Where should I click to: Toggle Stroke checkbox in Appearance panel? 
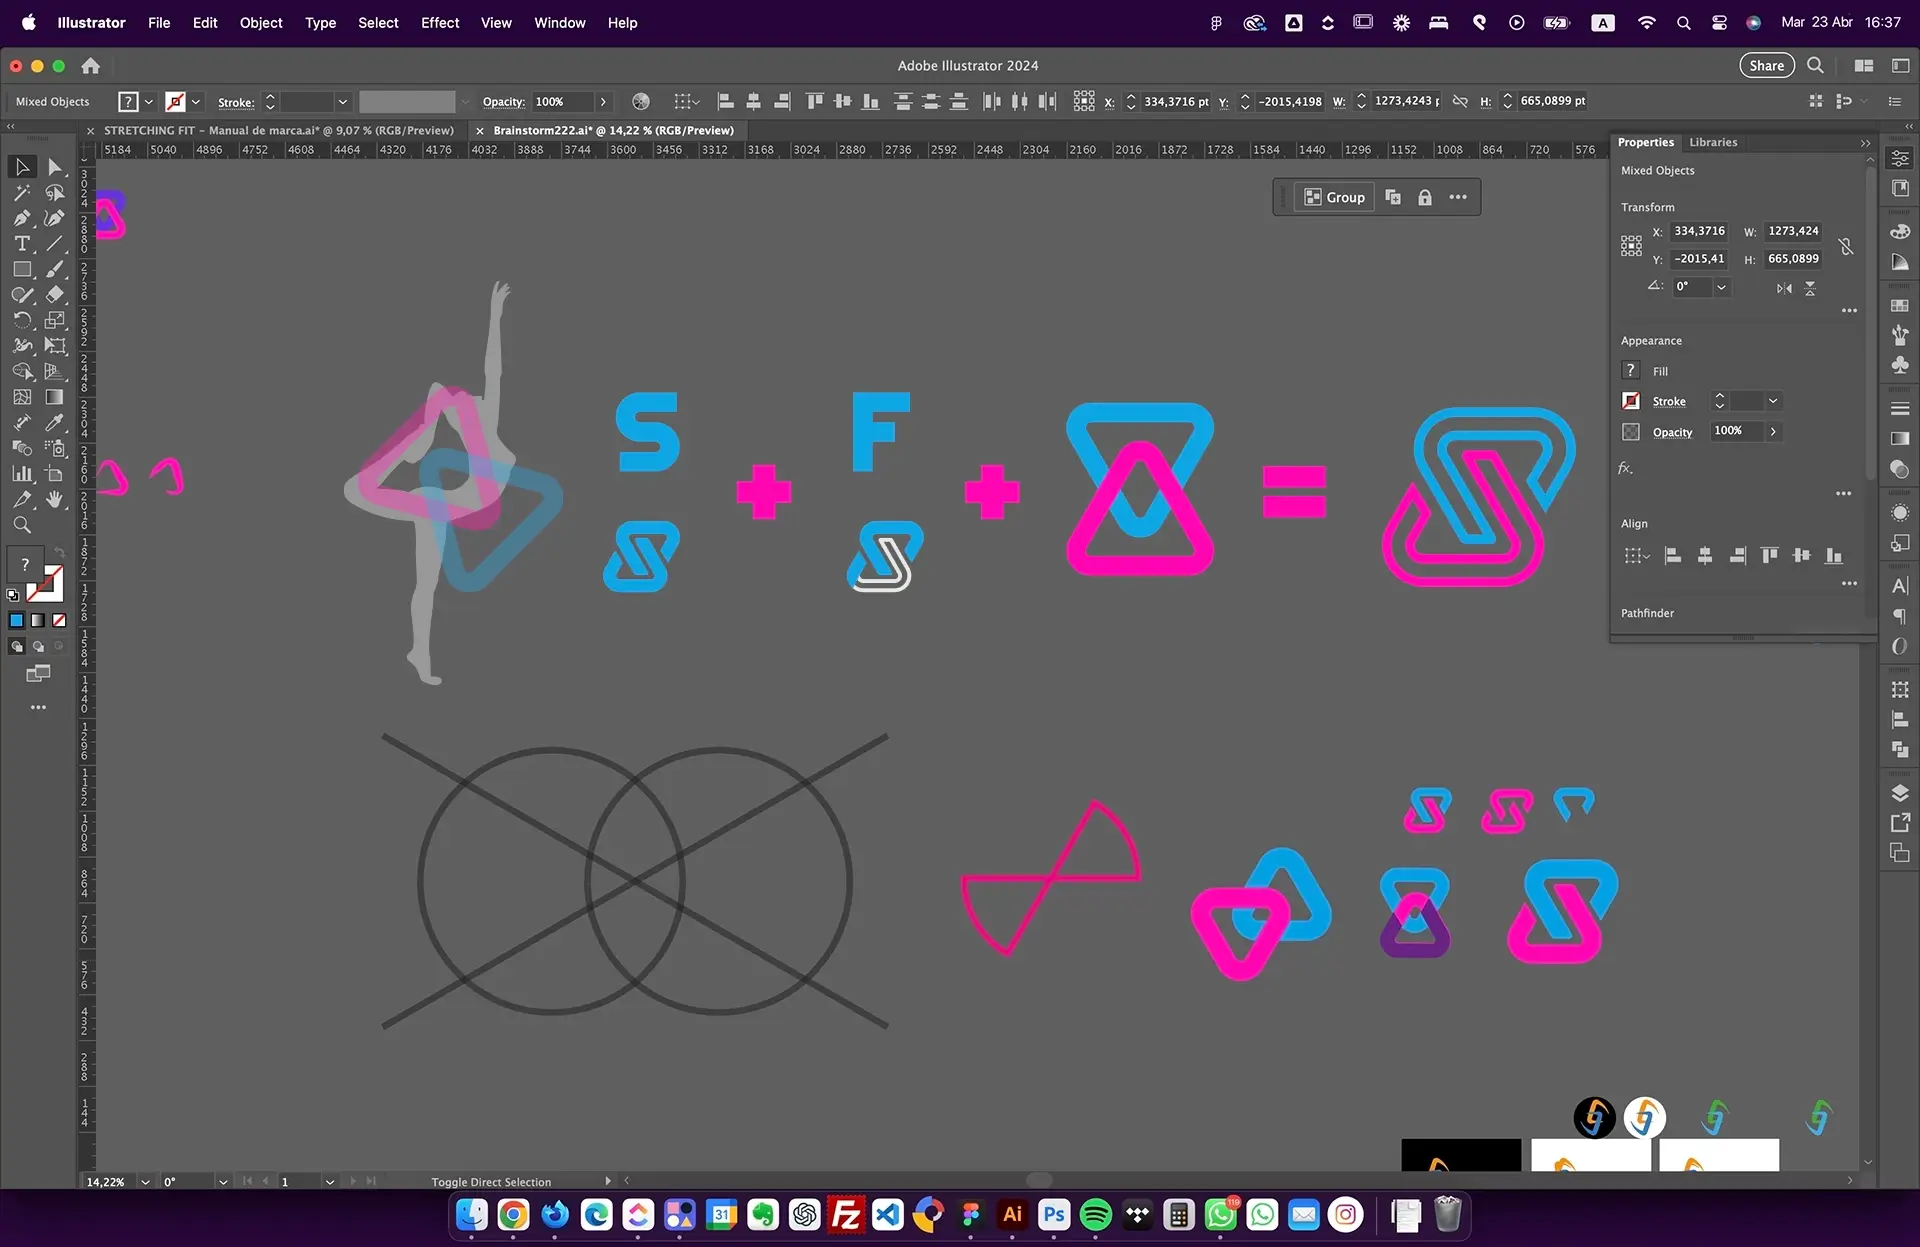coord(1630,402)
